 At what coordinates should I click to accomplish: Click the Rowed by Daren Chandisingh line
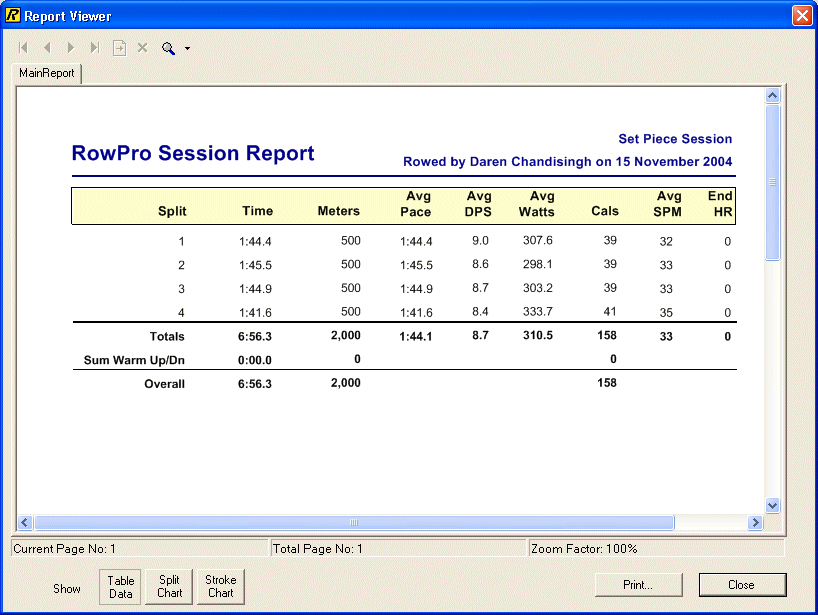click(568, 162)
